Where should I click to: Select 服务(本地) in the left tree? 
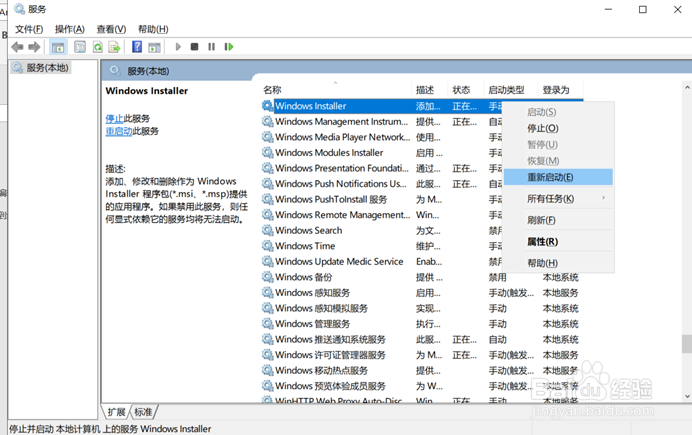click(x=41, y=68)
